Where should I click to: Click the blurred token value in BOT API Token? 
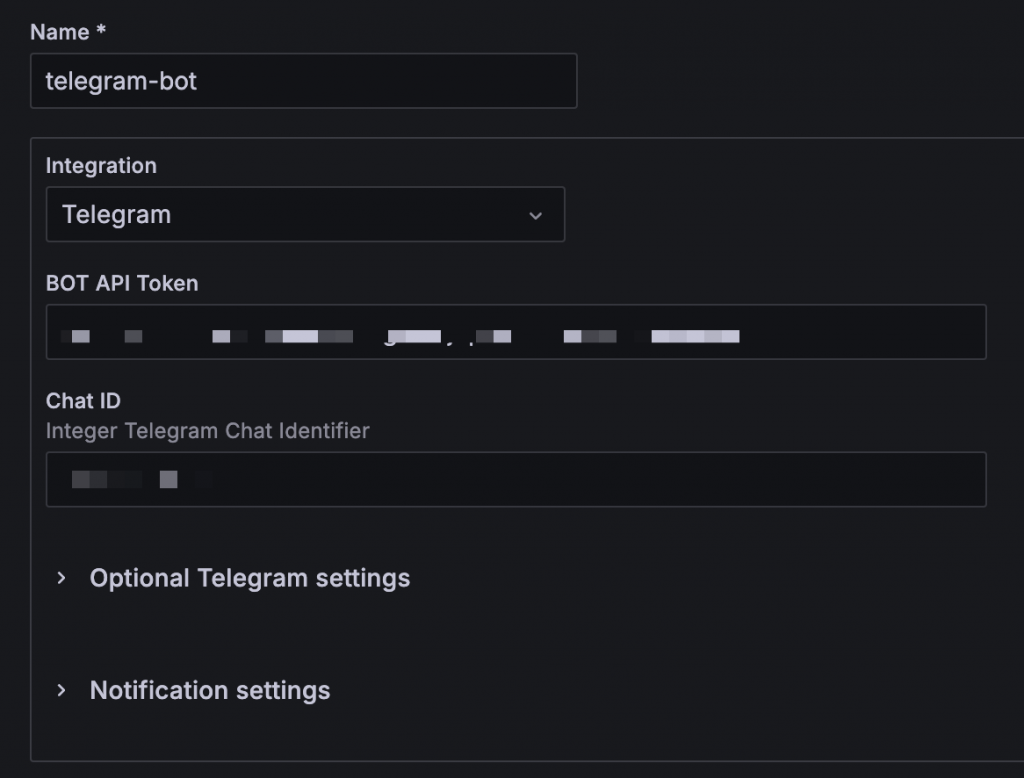(400, 336)
